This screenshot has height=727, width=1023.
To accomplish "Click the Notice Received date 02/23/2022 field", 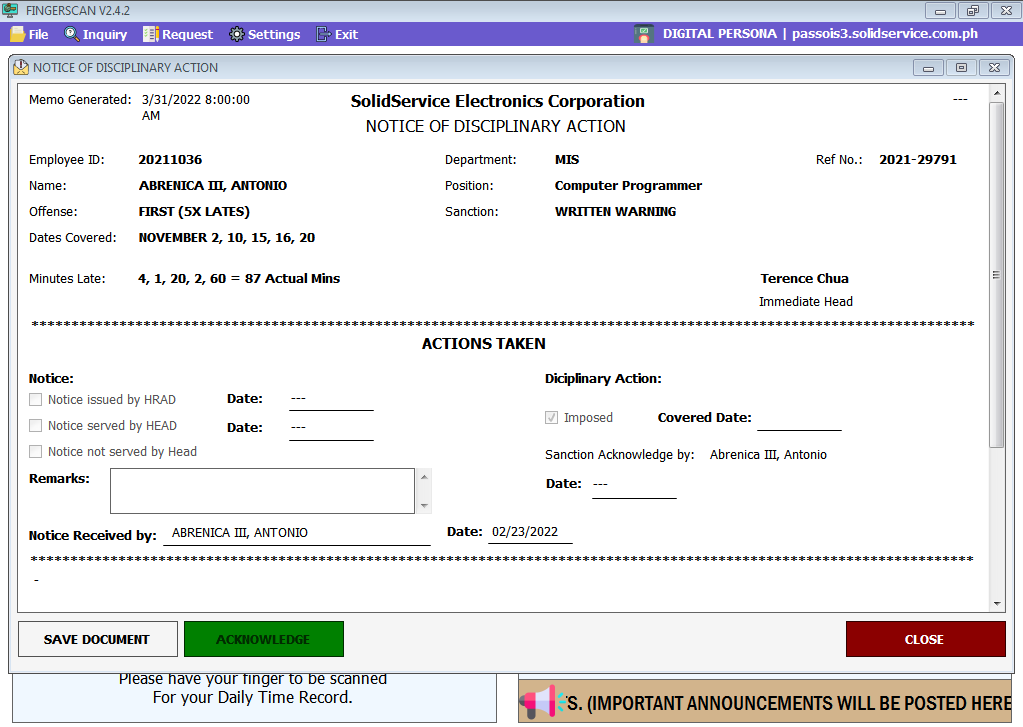I will point(530,532).
